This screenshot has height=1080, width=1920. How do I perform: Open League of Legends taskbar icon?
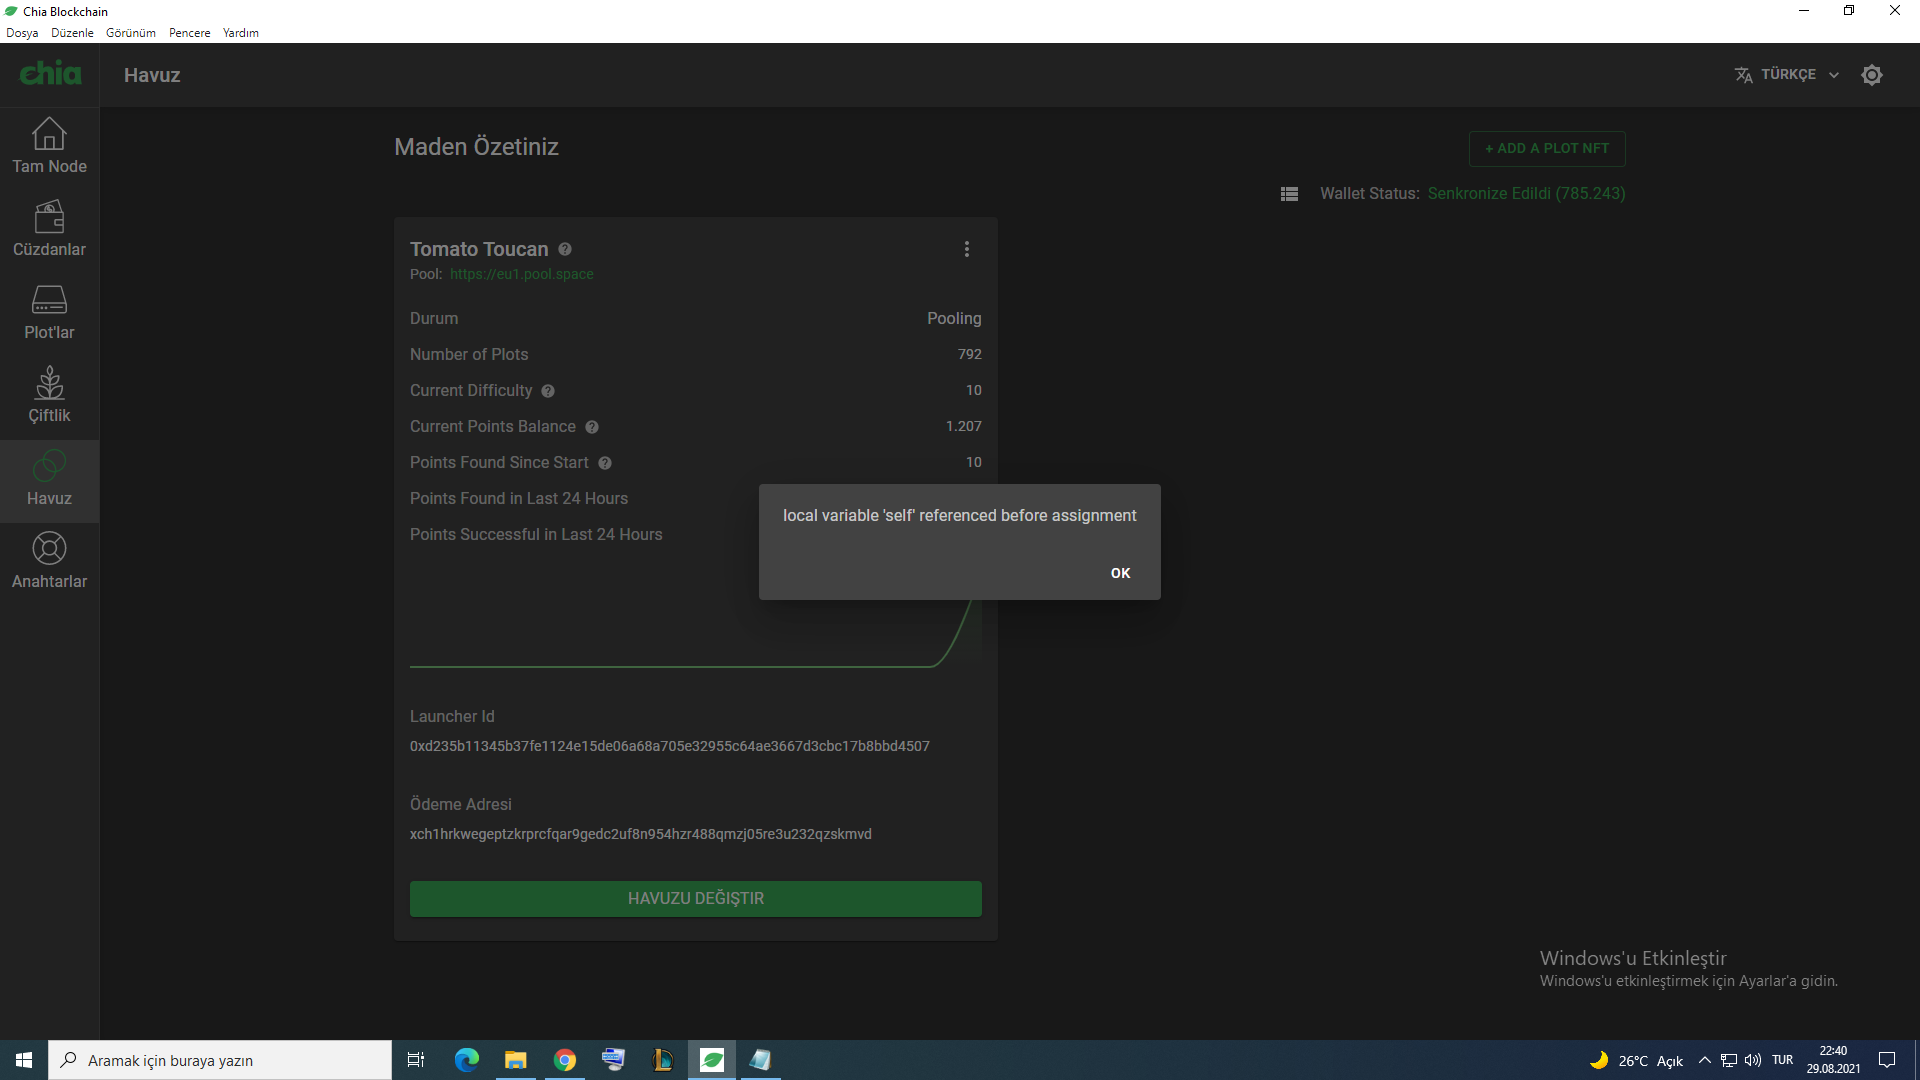[x=662, y=1060]
